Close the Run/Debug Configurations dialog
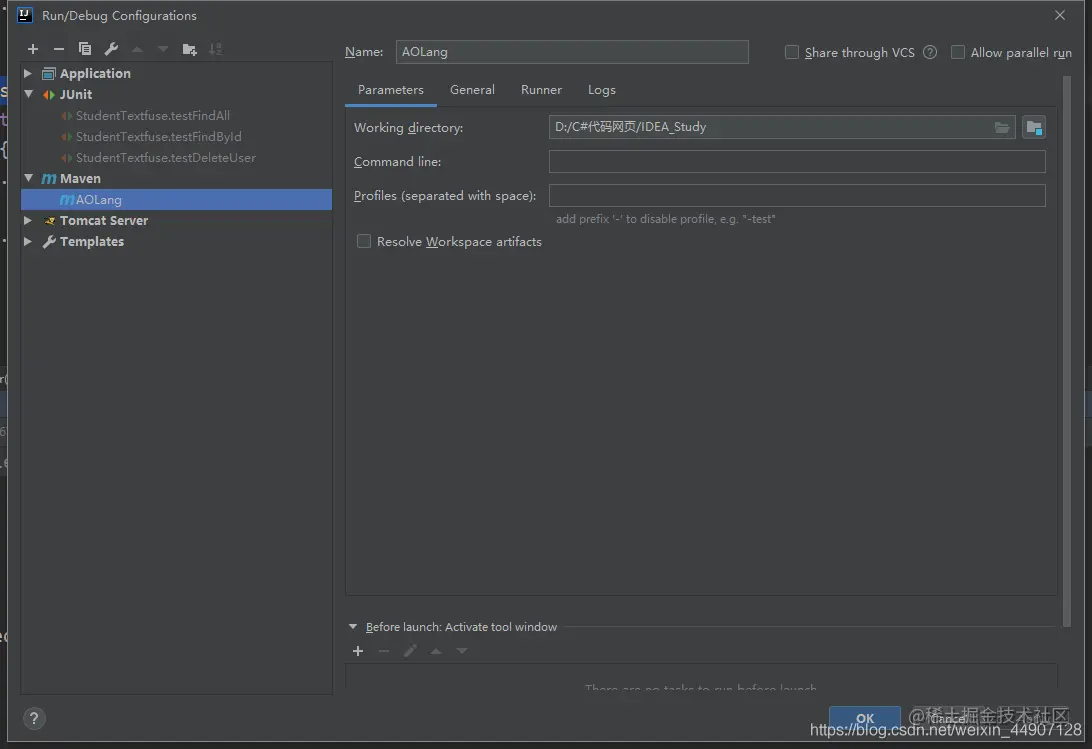The image size is (1092, 749). (1060, 15)
